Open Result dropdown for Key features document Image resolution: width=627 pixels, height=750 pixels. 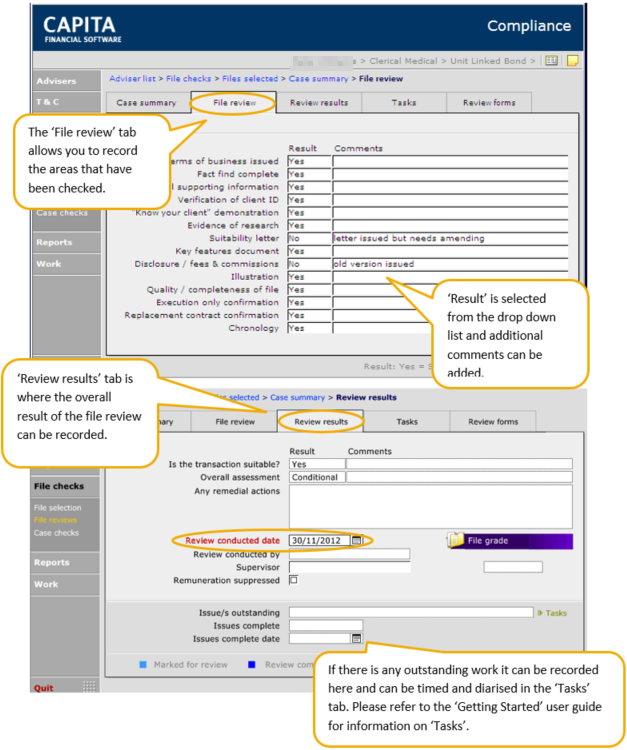point(309,251)
